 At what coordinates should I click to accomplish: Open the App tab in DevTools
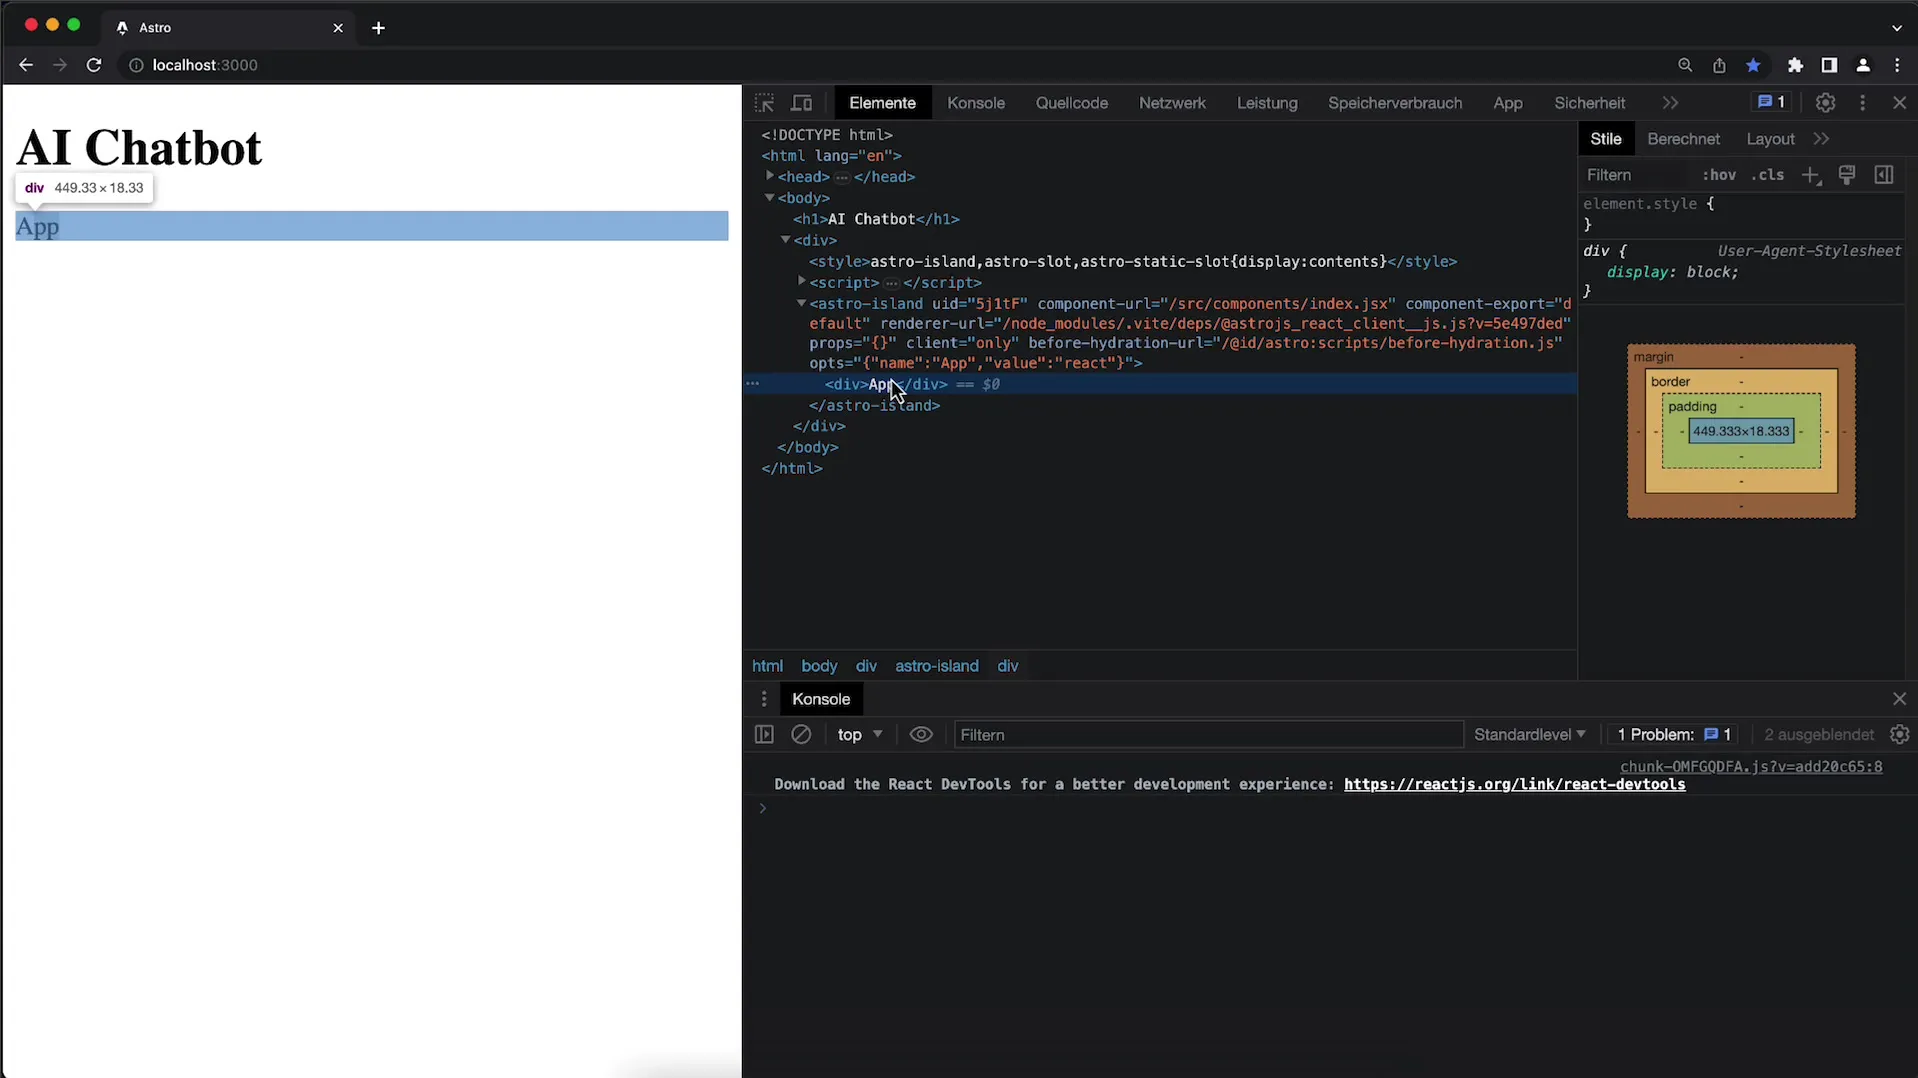tap(1508, 103)
